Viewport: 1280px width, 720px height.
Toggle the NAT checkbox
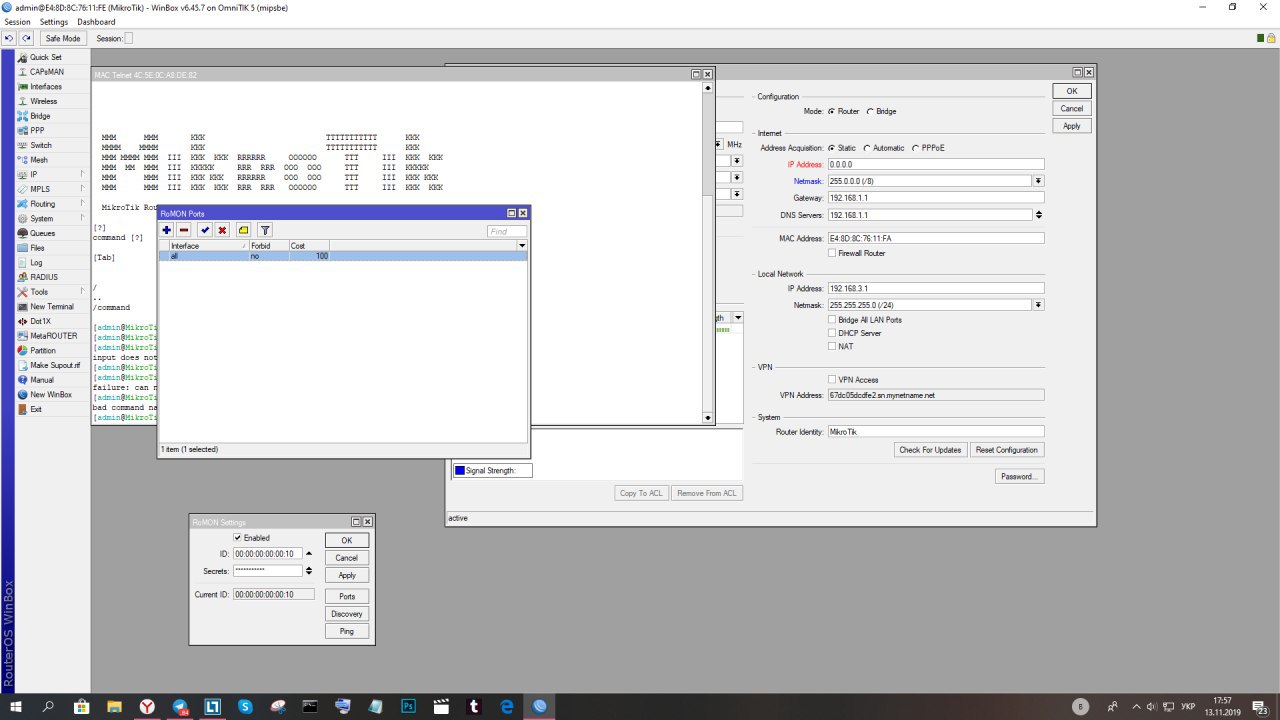point(832,346)
